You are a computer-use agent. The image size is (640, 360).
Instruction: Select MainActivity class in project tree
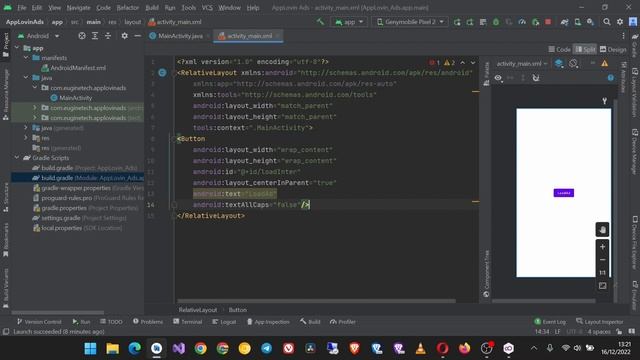click(x=71, y=98)
